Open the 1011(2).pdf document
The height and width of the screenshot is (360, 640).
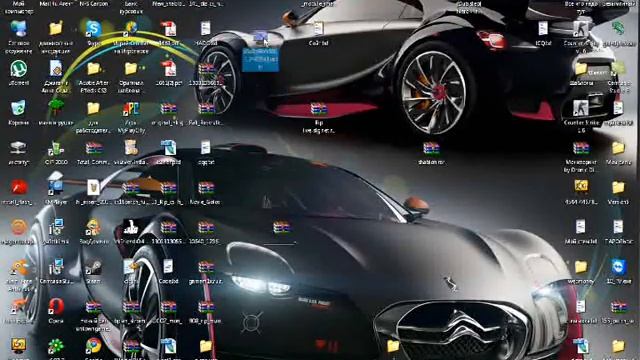169,69
